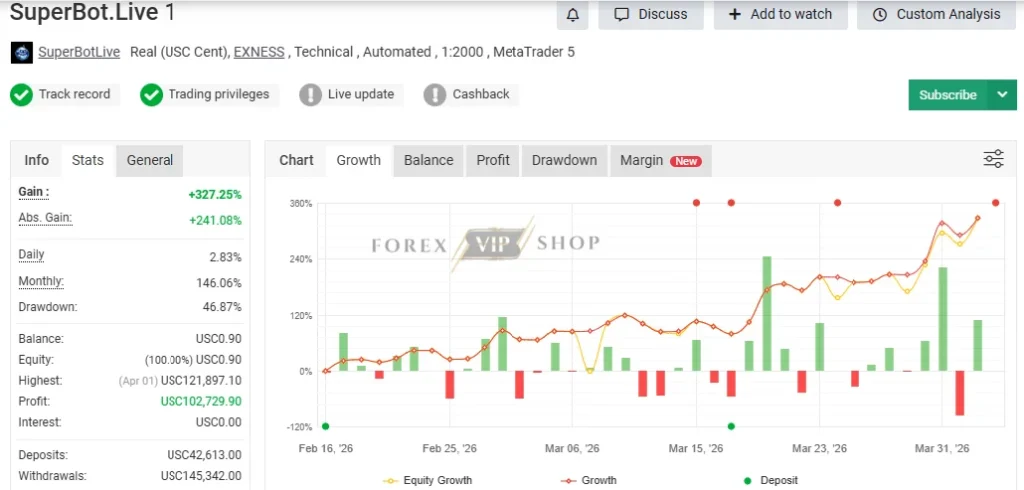Click the Monthly label
Screen dimensions: 1024x490
click(40, 282)
